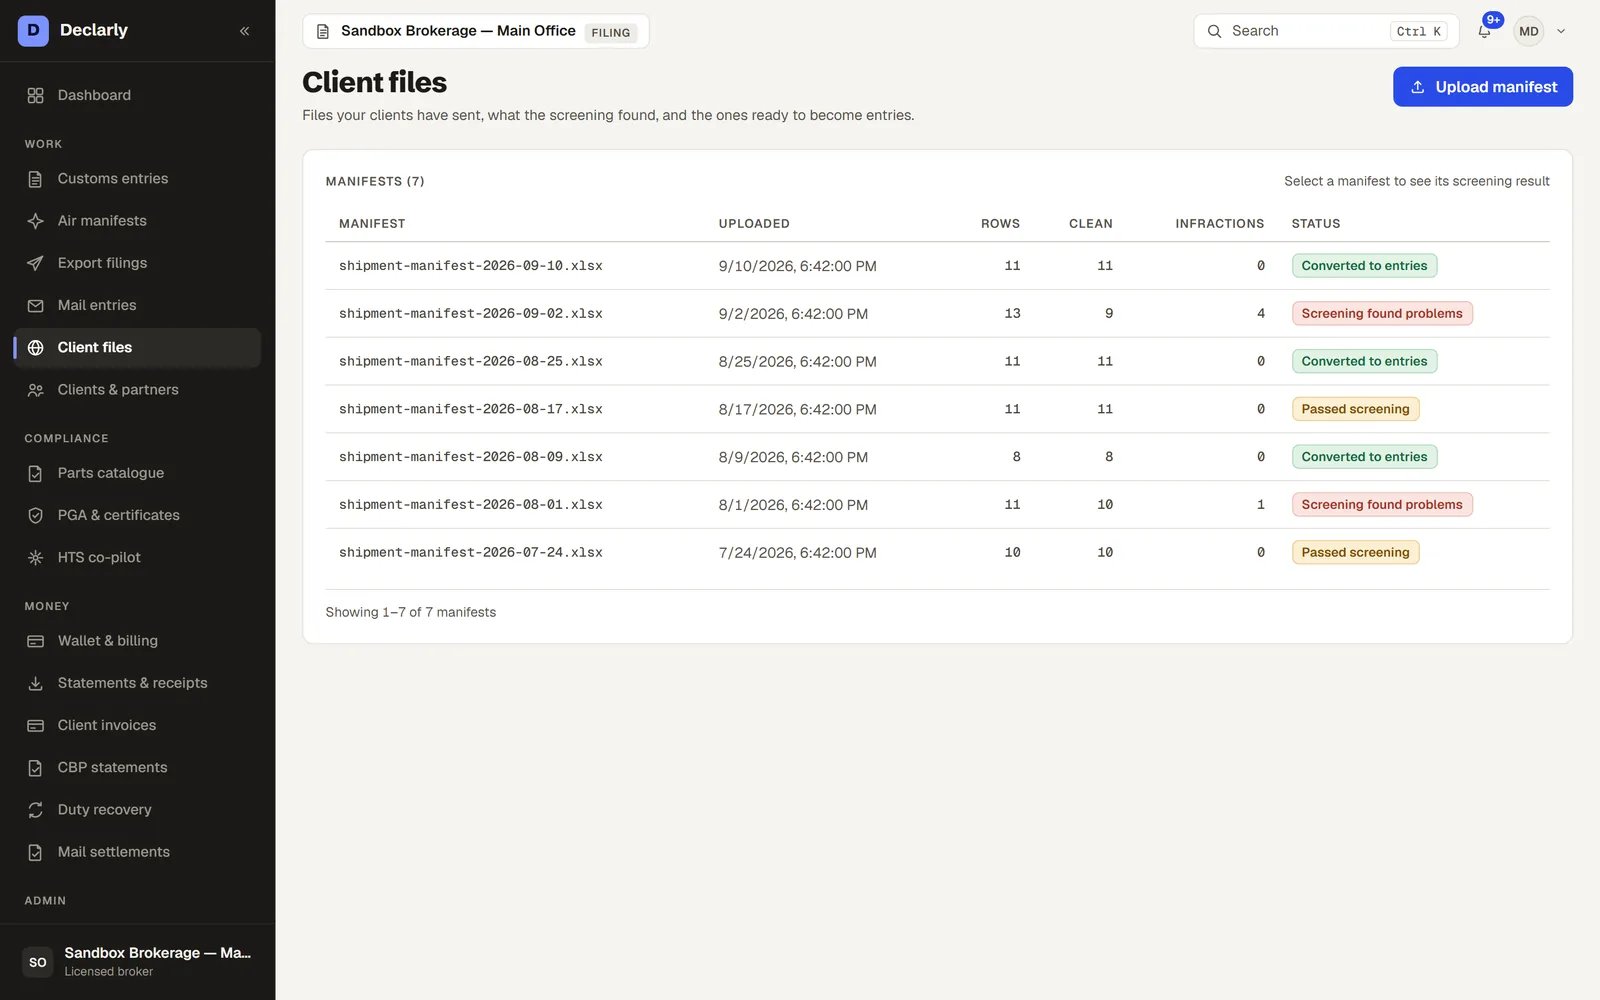Select shipment-manifest-2026-08-09.xlsx row
1600x1000 pixels.
pos(937,457)
